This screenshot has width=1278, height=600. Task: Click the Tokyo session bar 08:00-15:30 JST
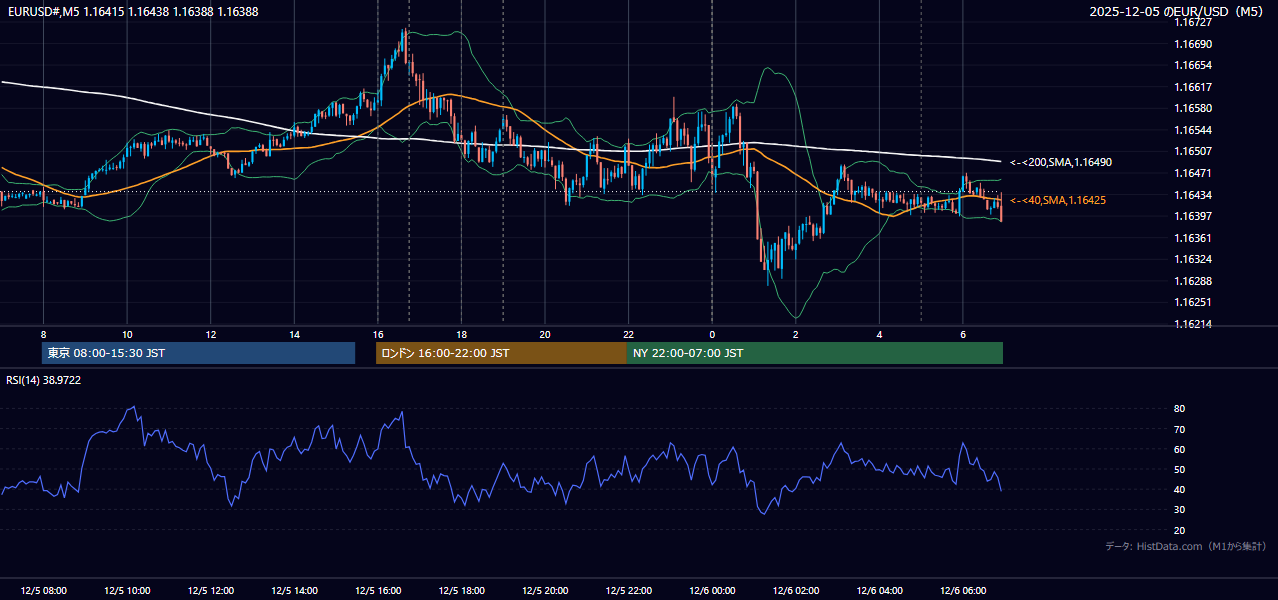coord(198,353)
